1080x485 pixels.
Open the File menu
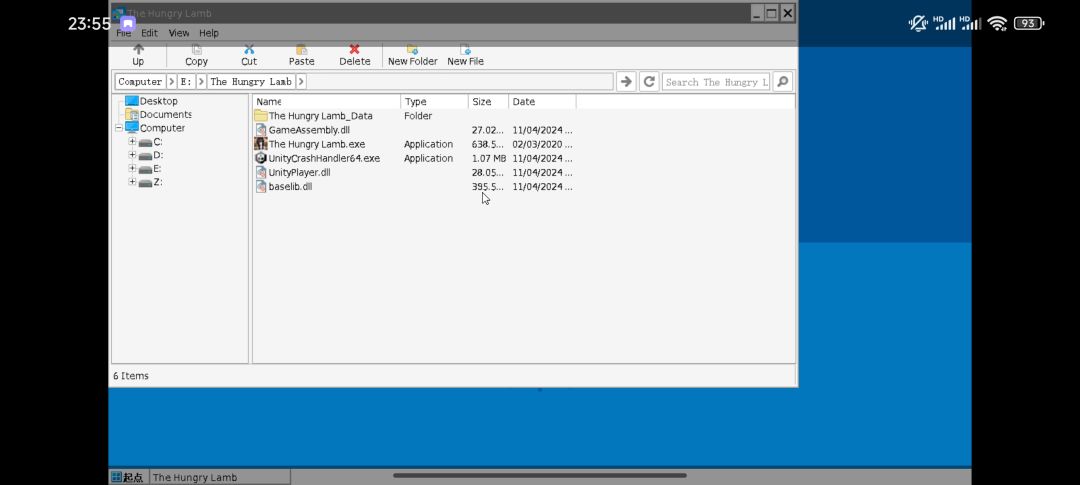123,32
